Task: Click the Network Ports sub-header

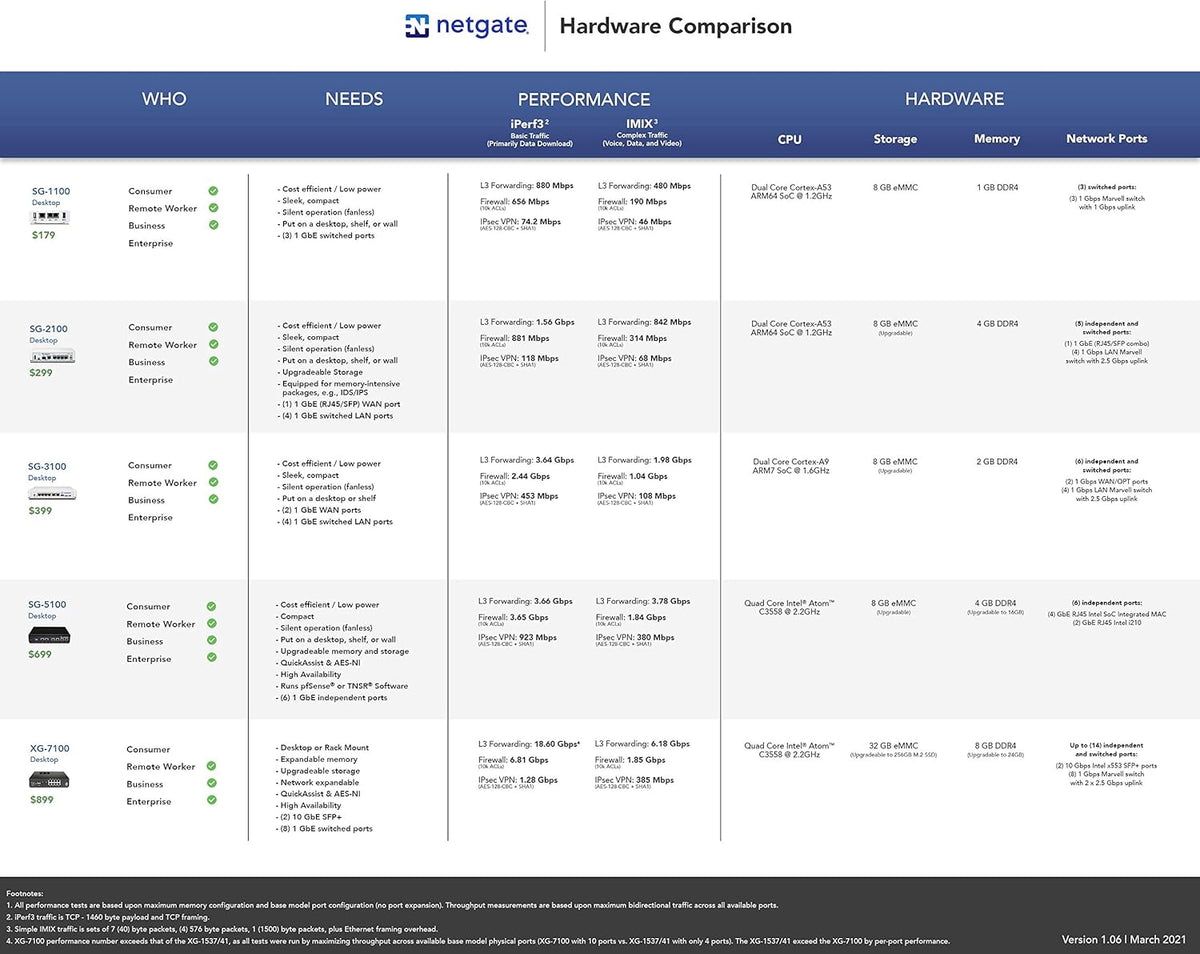Action: tap(1107, 139)
